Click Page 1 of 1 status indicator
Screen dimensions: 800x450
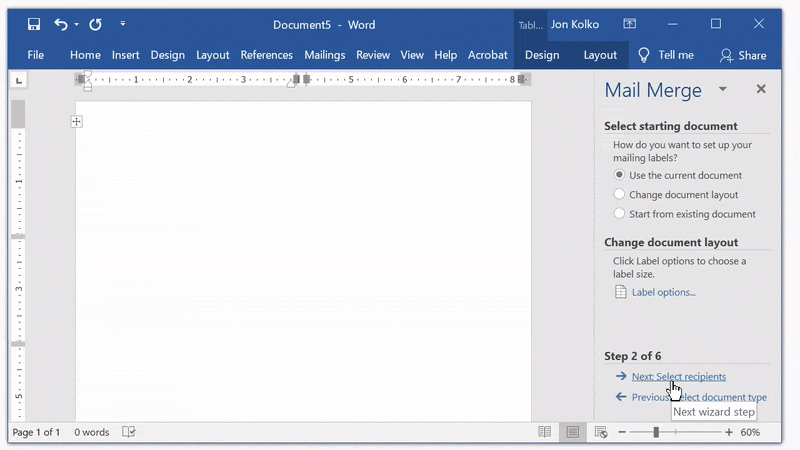(36, 432)
